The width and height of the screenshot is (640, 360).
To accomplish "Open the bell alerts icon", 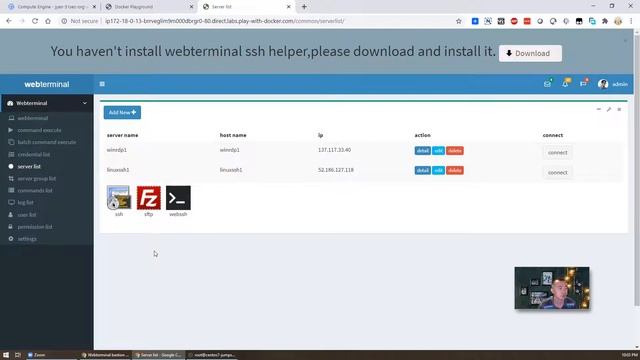I will pos(565,84).
